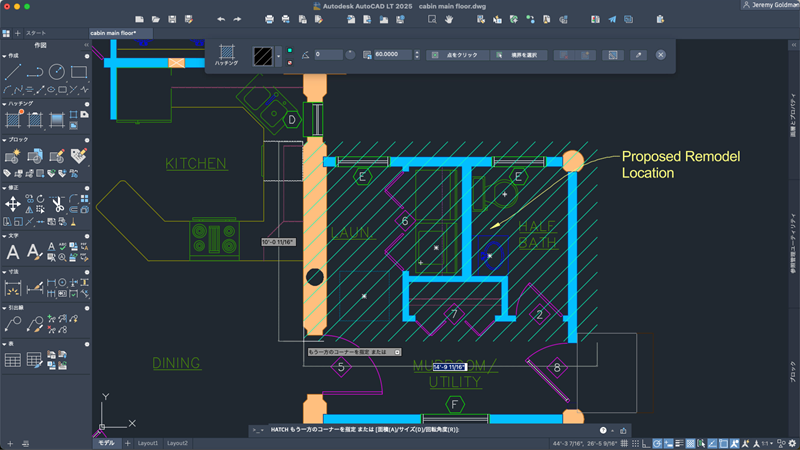The width and height of the screenshot is (800, 450).
Task: Select the Fillet tool
Action: click(x=73, y=198)
